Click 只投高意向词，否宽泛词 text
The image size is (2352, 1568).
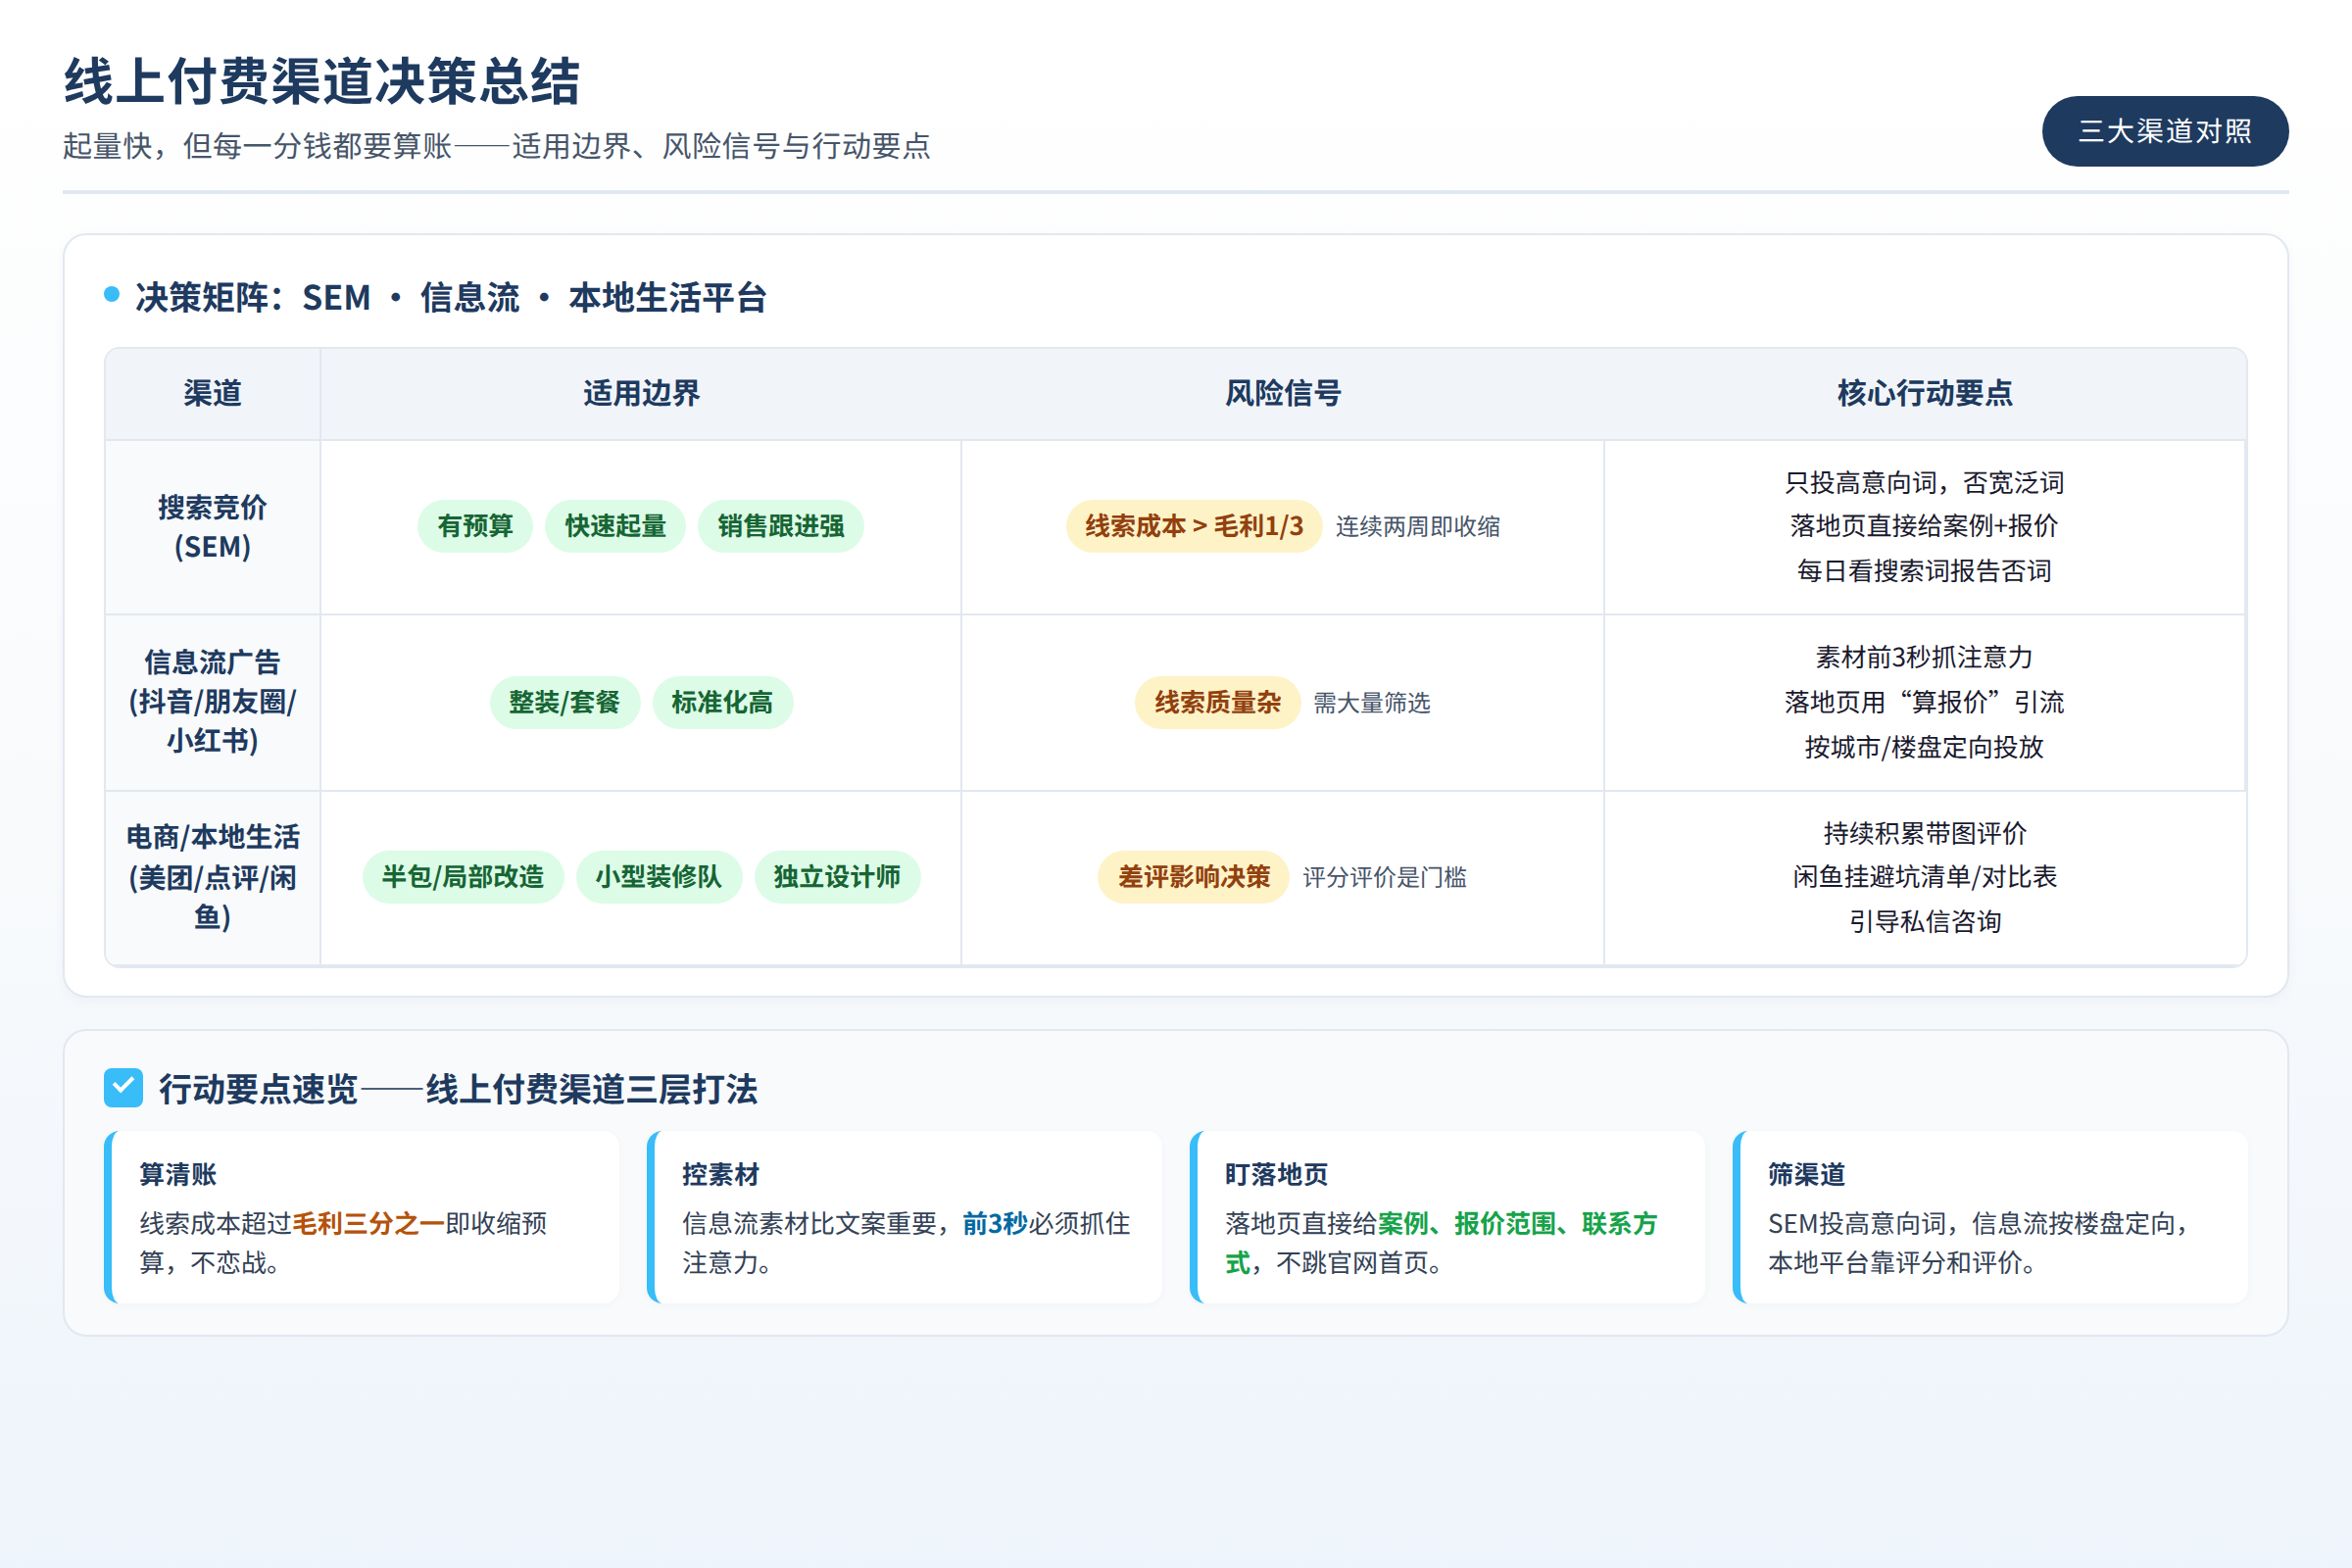pyautogui.click(x=1924, y=483)
